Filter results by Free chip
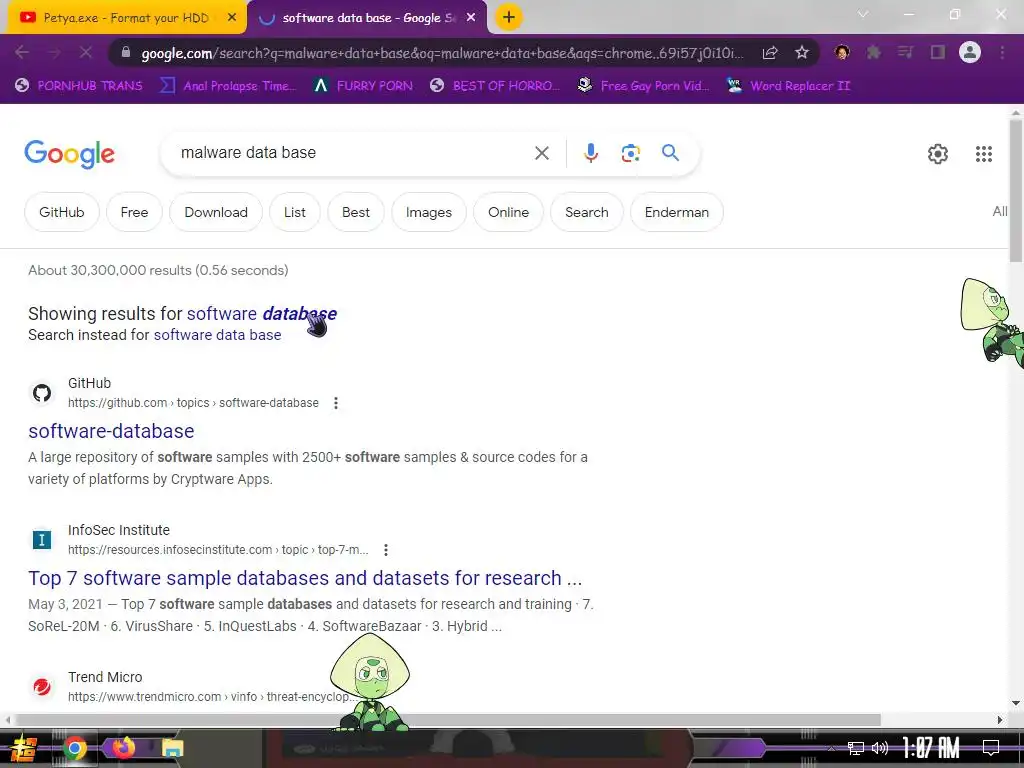The image size is (1024, 768). 134,212
